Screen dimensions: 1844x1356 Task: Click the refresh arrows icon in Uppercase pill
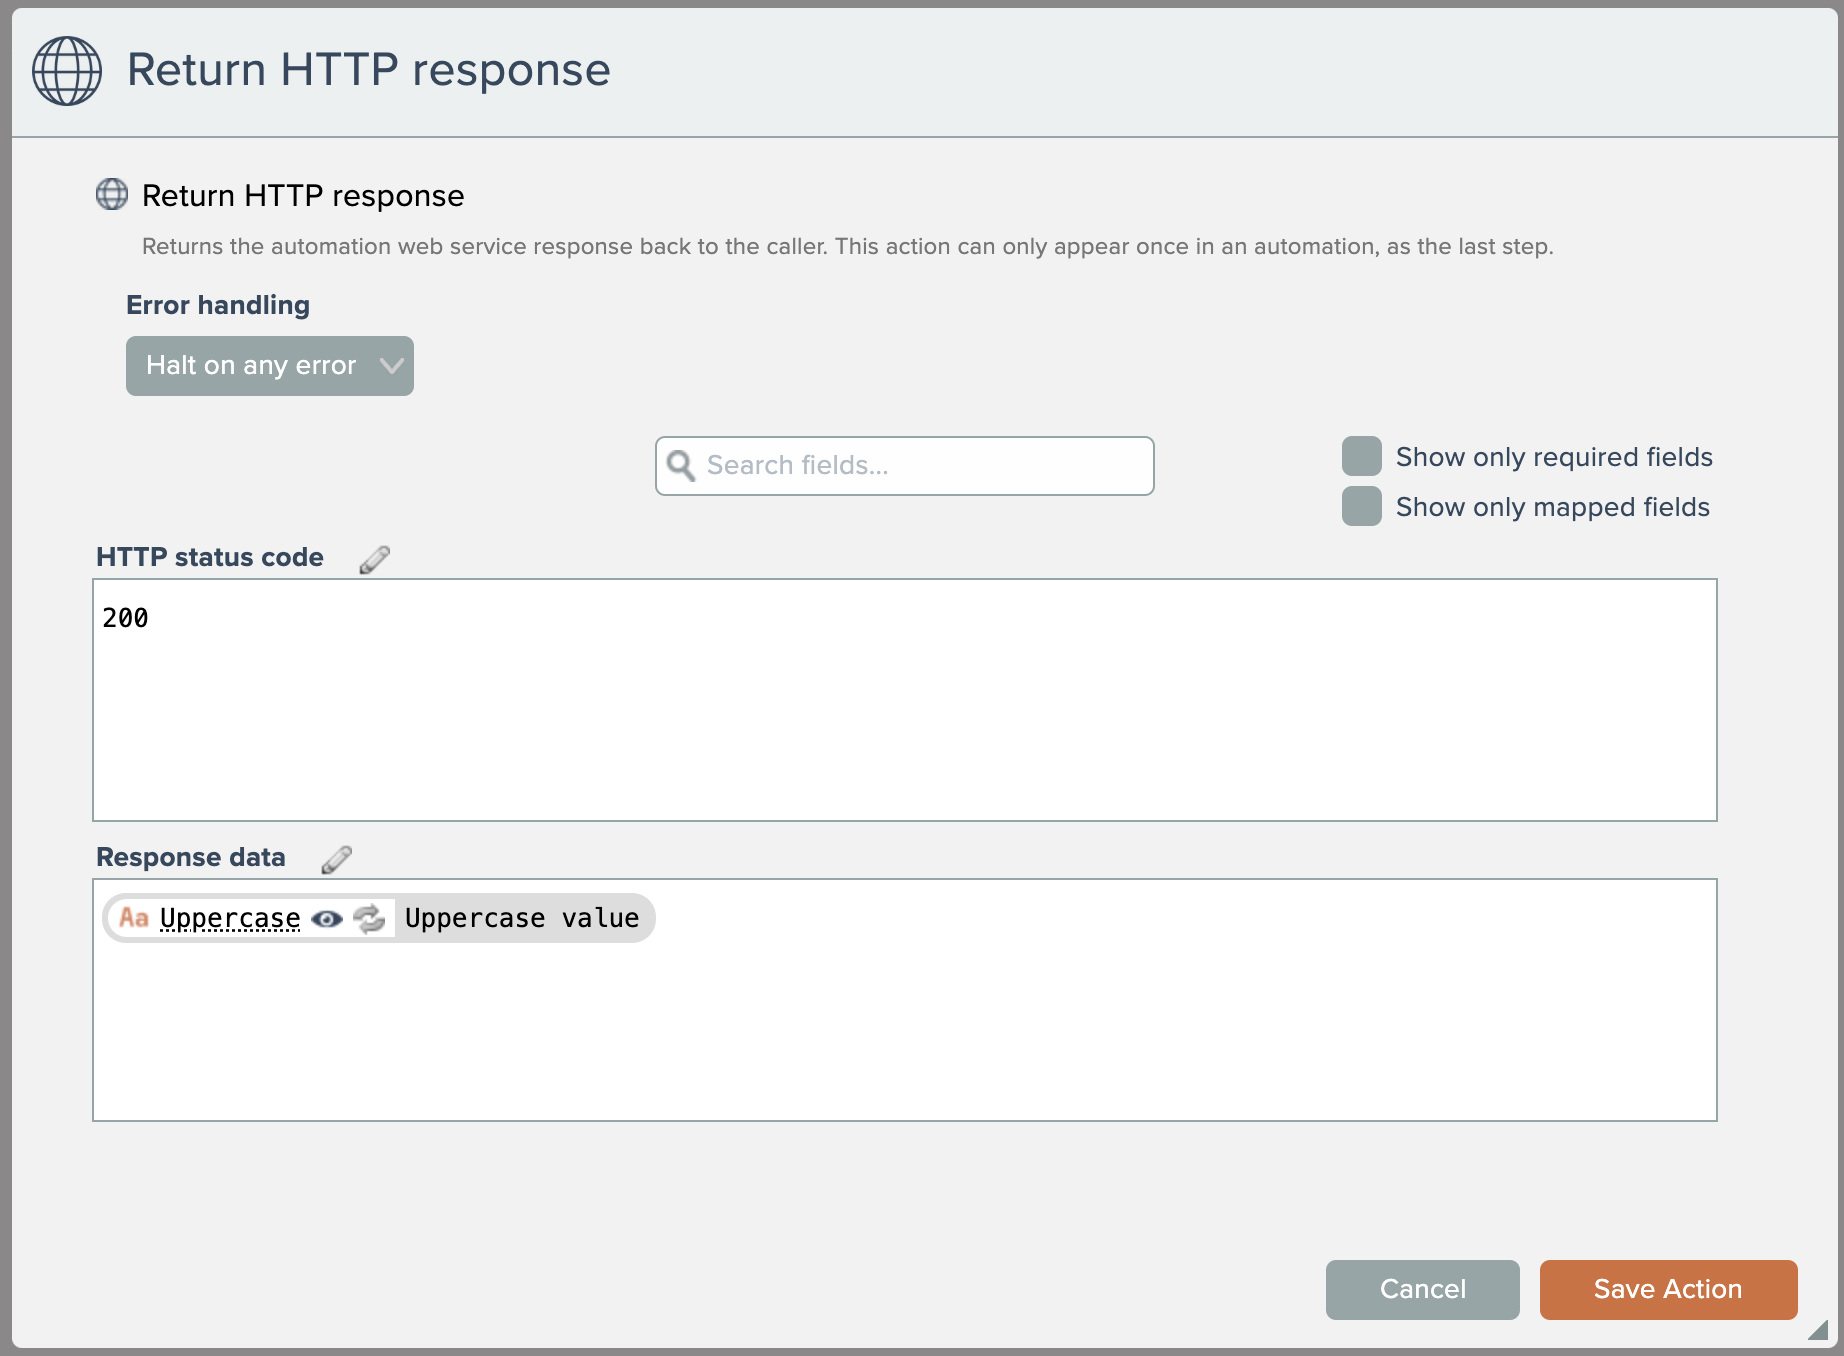point(369,918)
